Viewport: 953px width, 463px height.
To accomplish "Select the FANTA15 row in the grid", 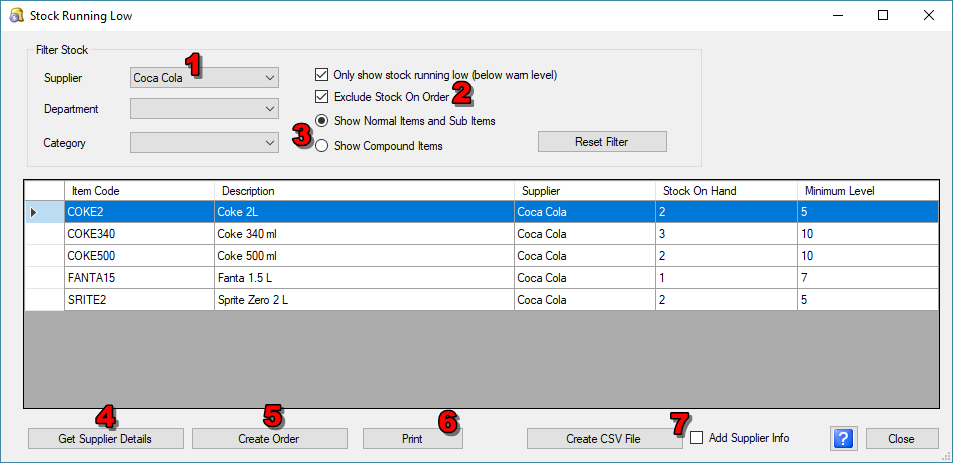I will (138, 278).
